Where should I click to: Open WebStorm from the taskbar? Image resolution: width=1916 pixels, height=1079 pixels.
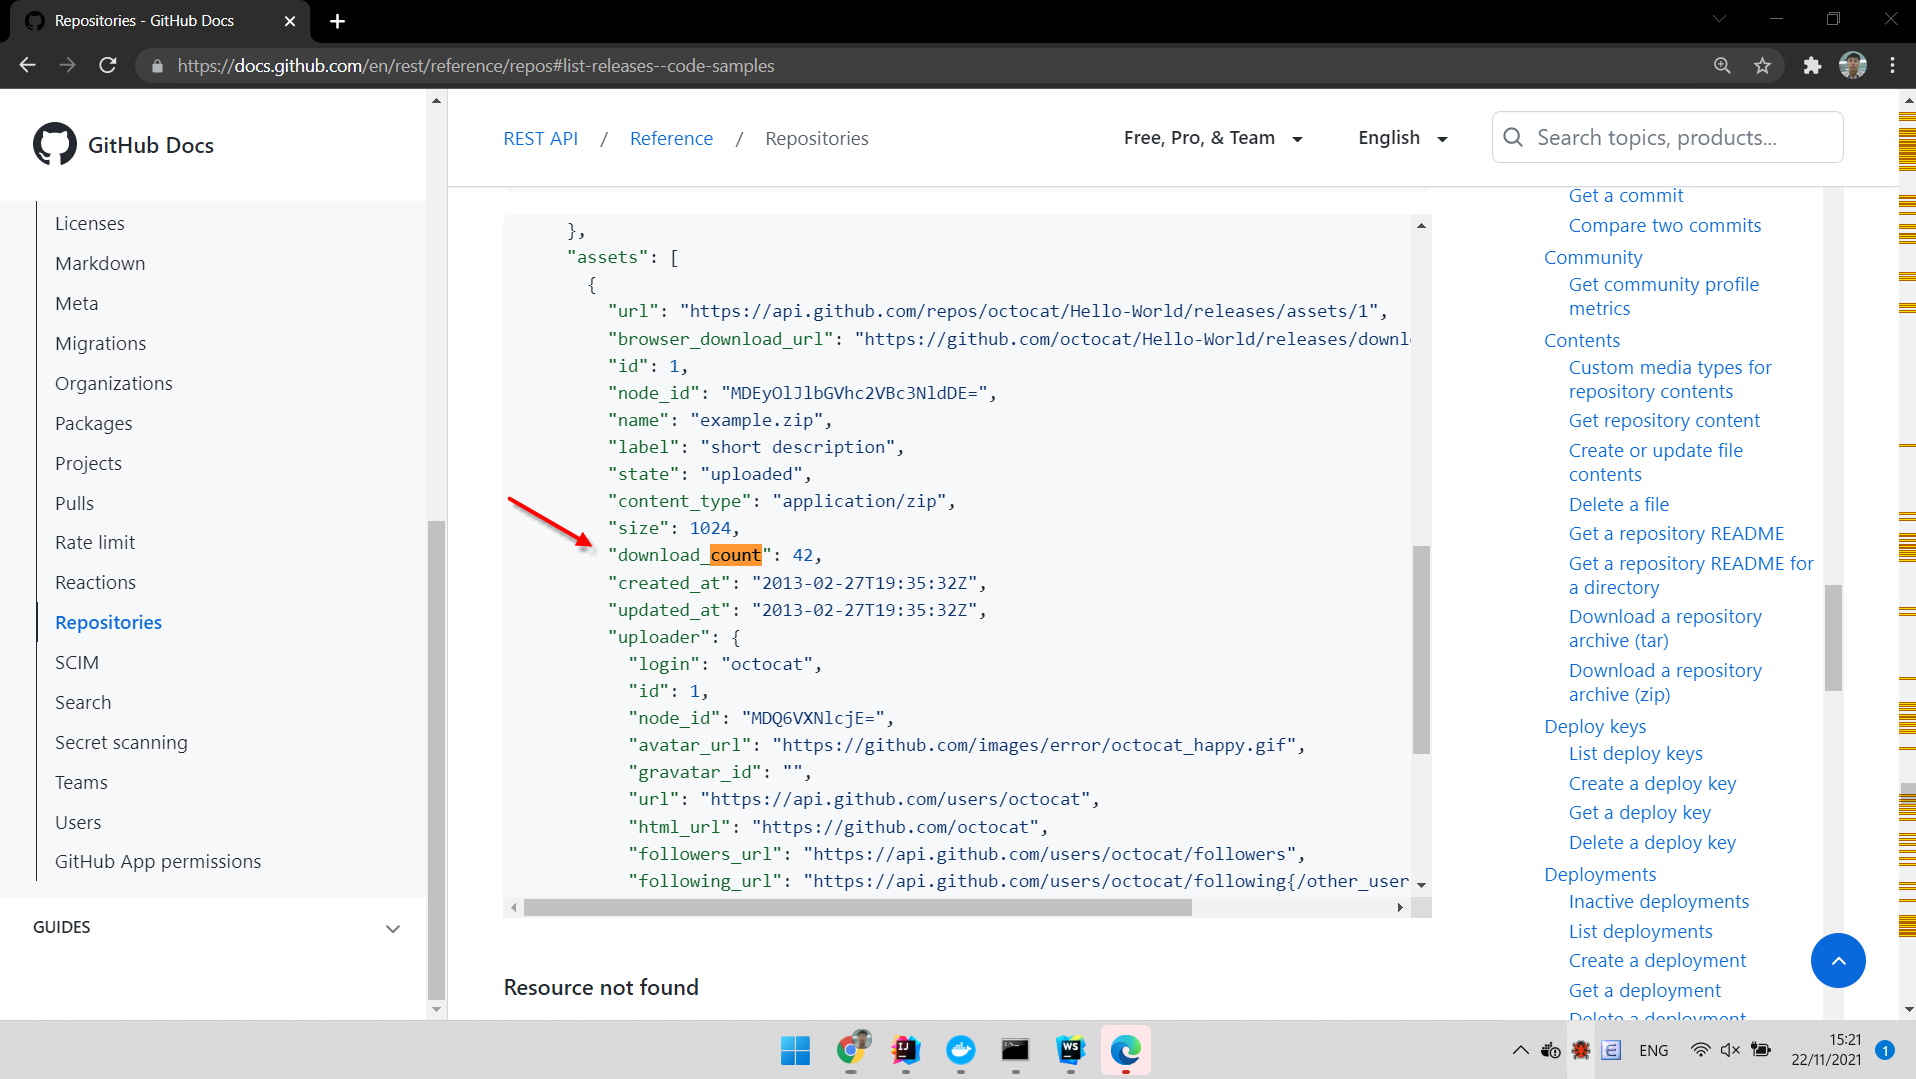[1070, 1050]
